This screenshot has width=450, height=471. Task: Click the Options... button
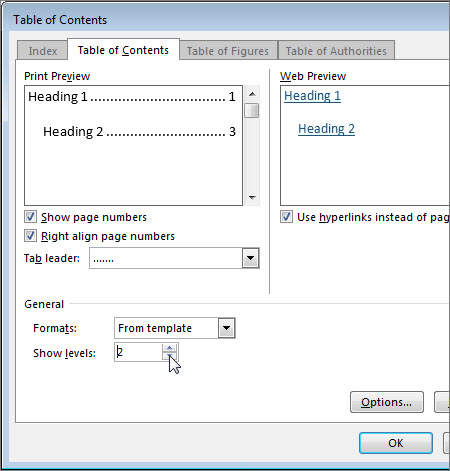pyautogui.click(x=387, y=402)
